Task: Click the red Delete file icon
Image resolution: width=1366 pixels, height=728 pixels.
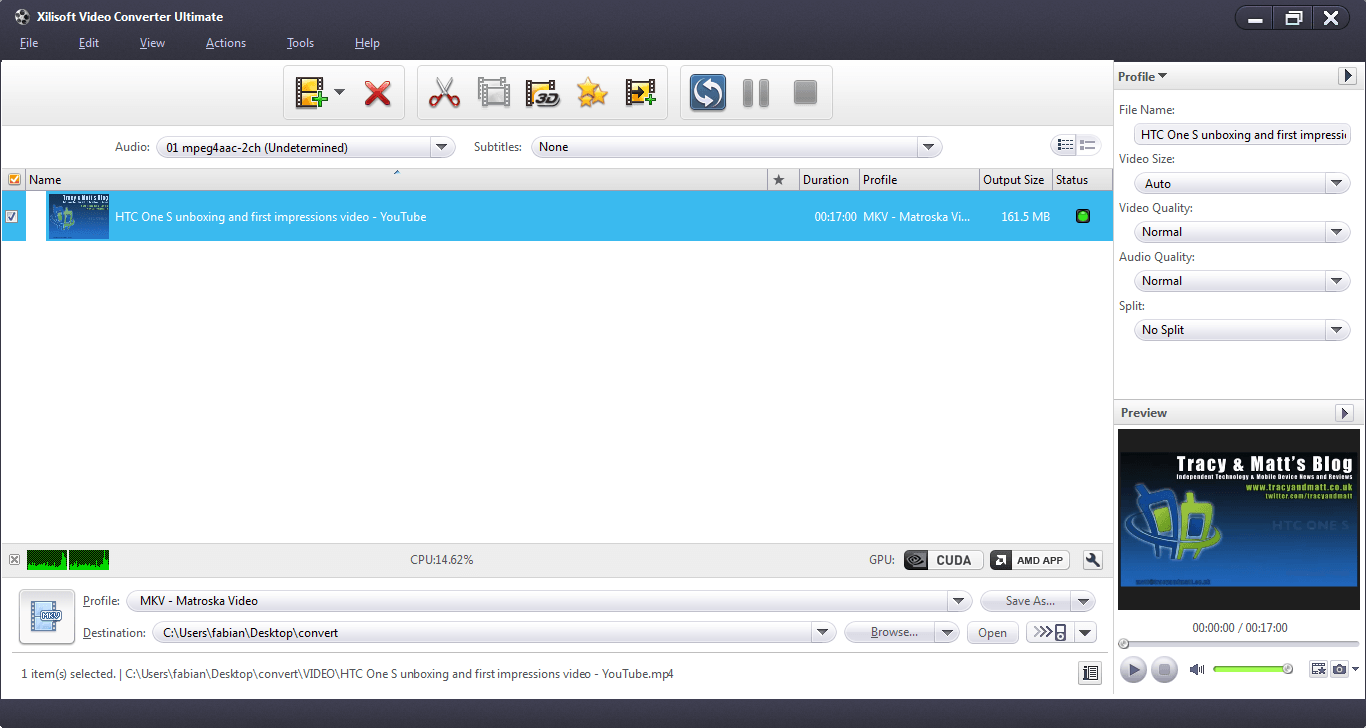Action: click(378, 92)
